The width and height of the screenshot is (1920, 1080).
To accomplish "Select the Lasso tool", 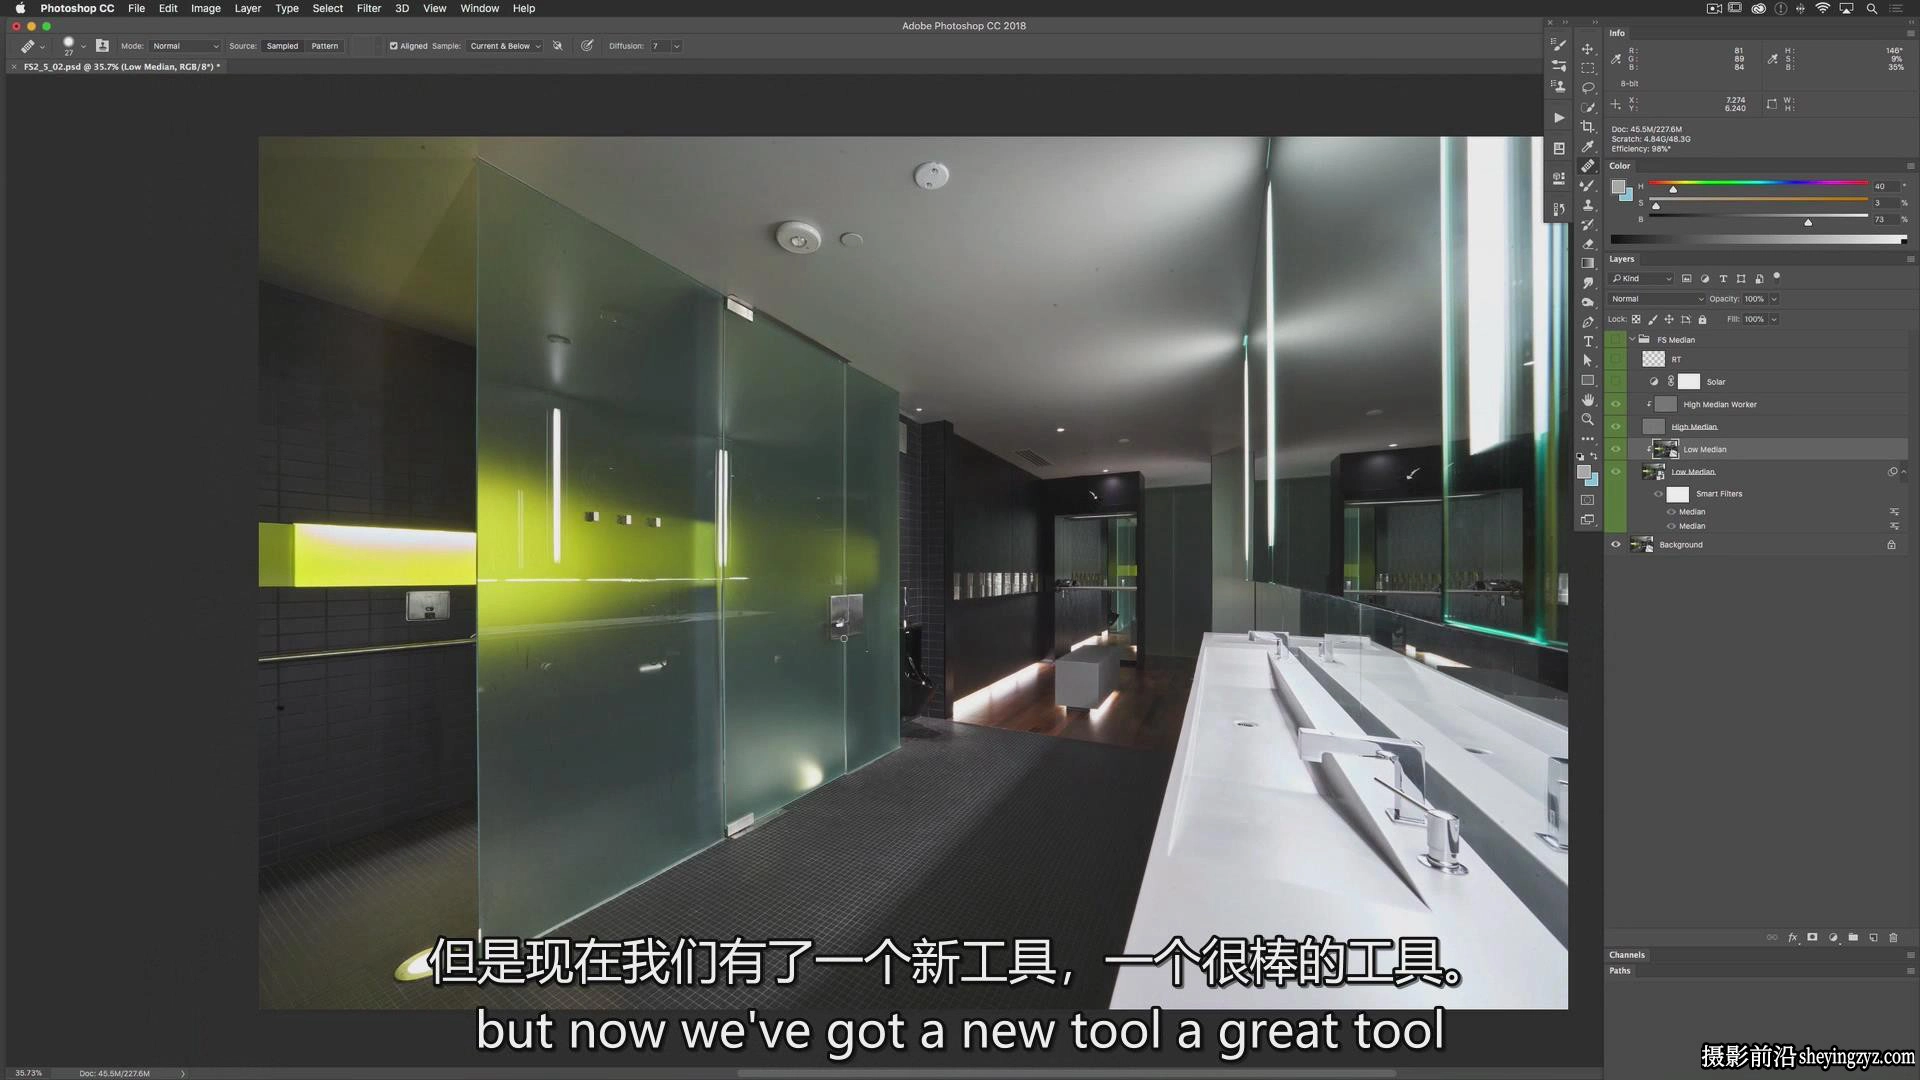I will pyautogui.click(x=1587, y=88).
